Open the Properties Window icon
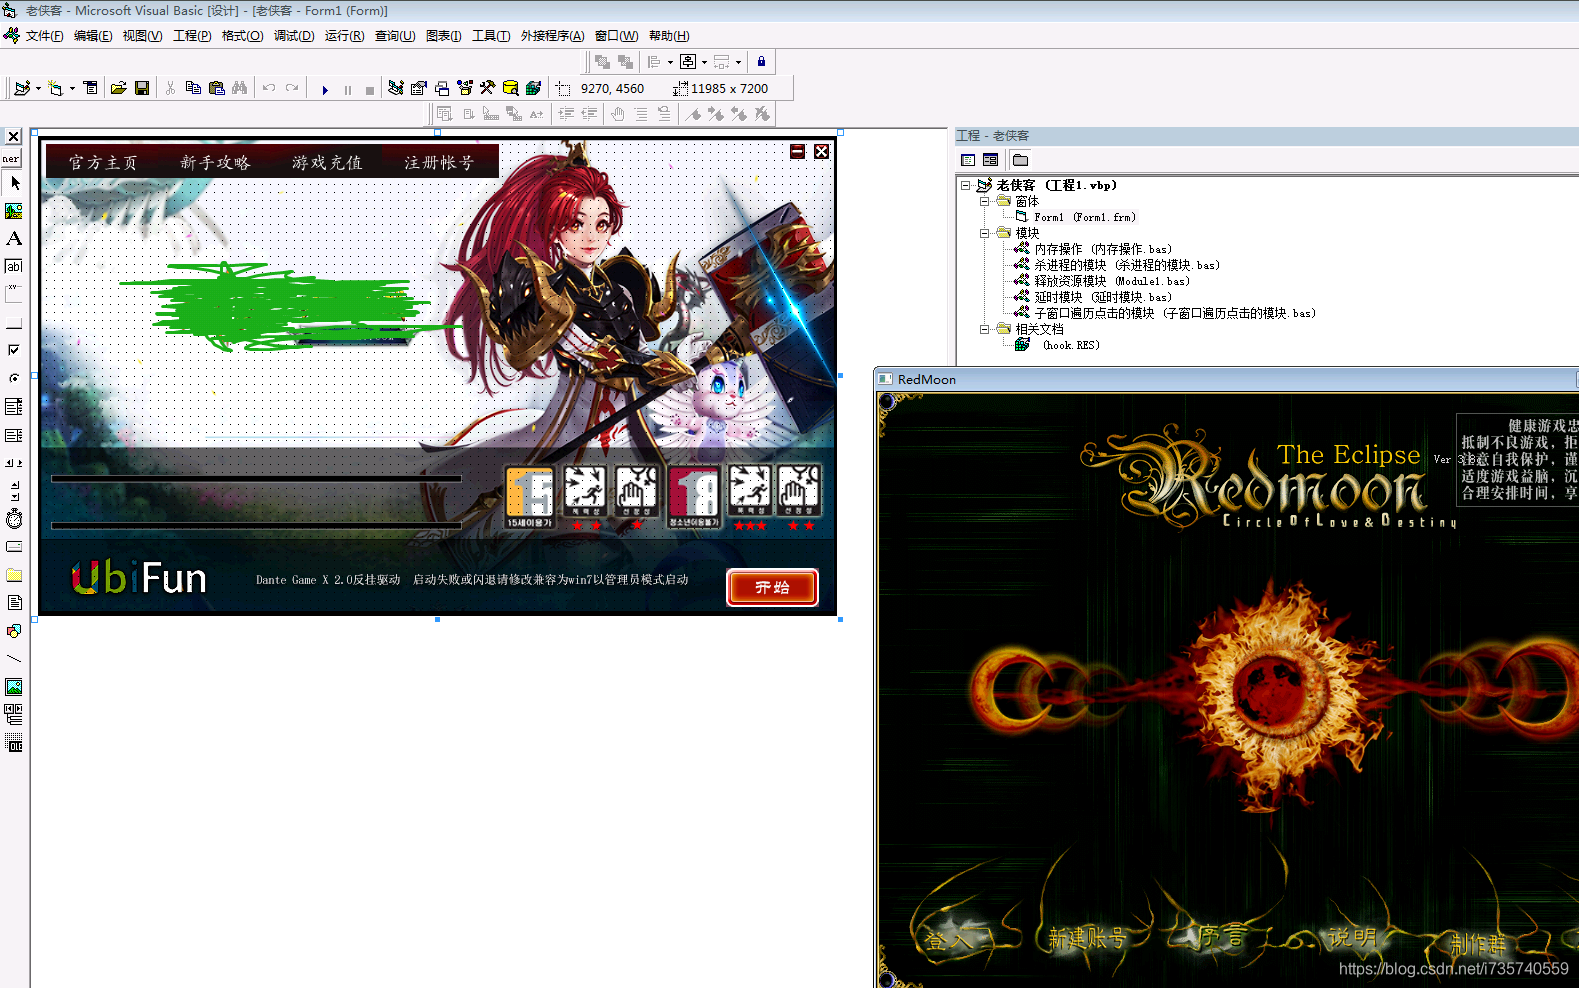This screenshot has height=988, width=1579. [419, 88]
